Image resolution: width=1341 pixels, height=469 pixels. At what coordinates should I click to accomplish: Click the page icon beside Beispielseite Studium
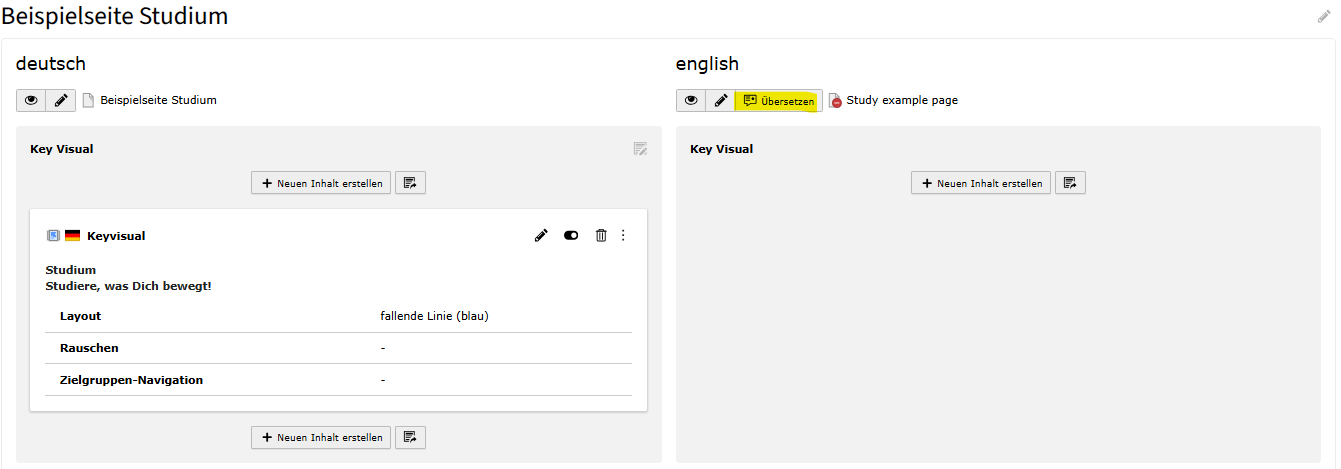(88, 100)
